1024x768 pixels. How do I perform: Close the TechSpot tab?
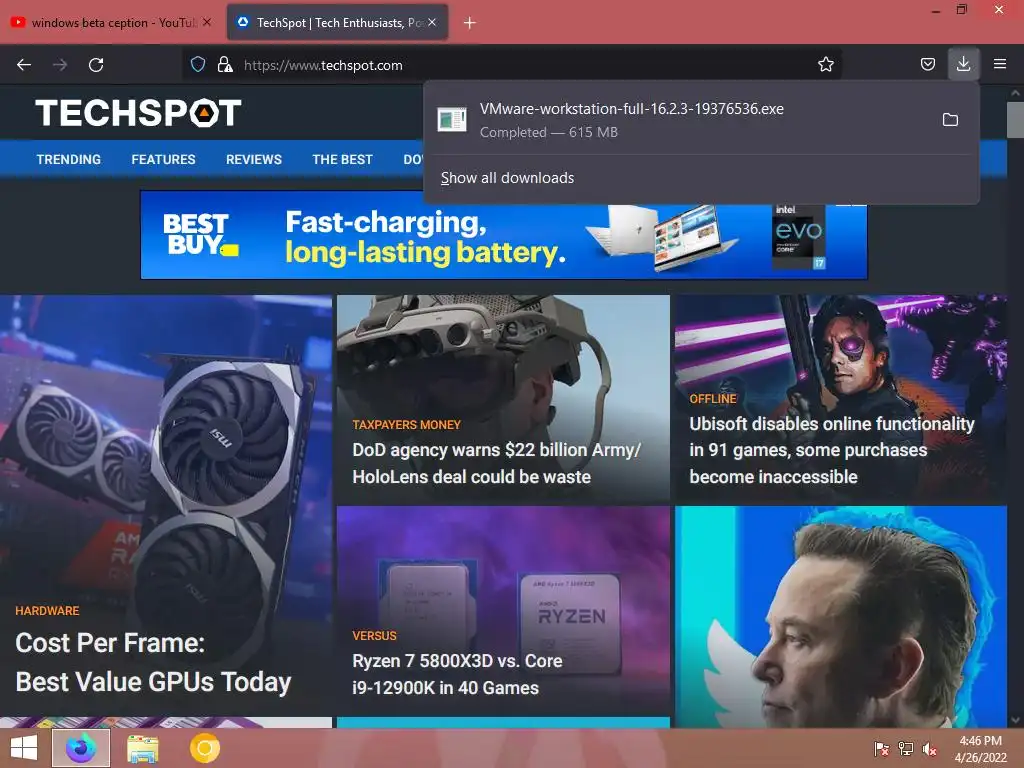coord(432,22)
